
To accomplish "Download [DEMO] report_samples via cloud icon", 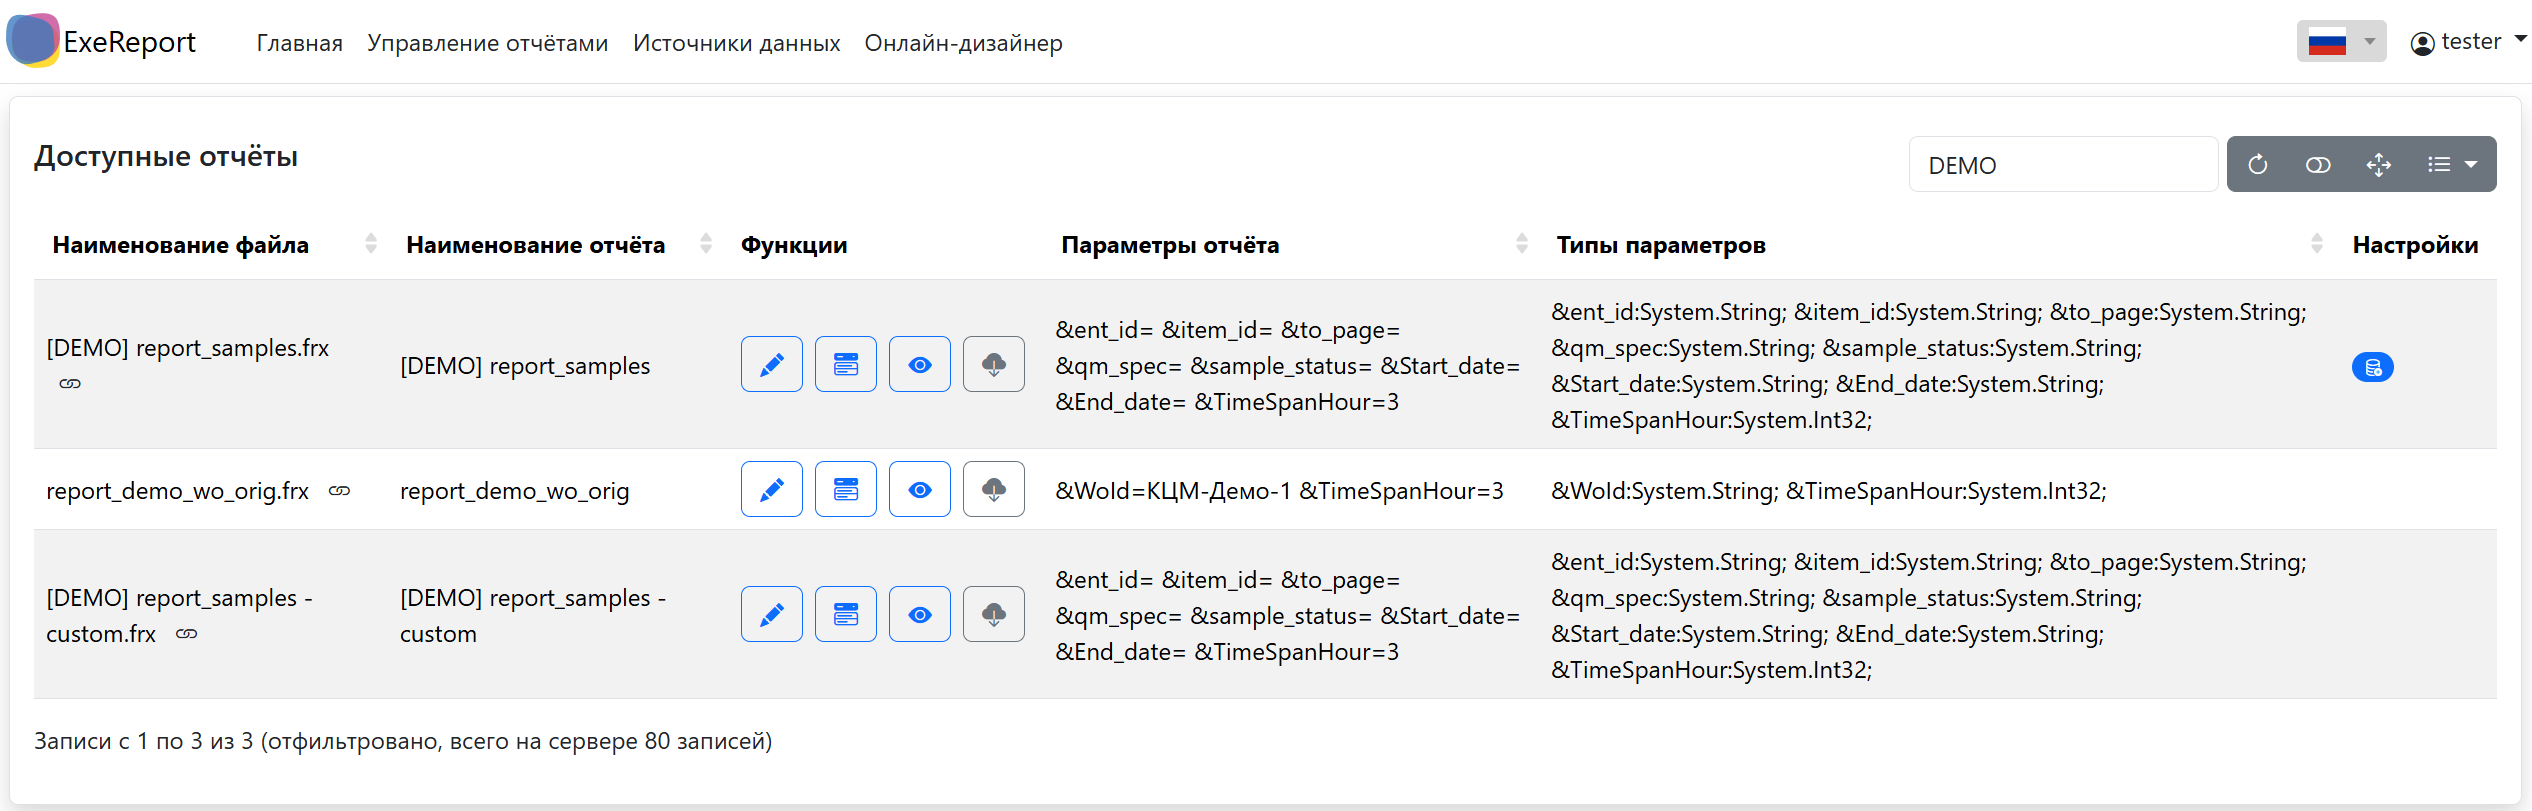I will (x=993, y=365).
